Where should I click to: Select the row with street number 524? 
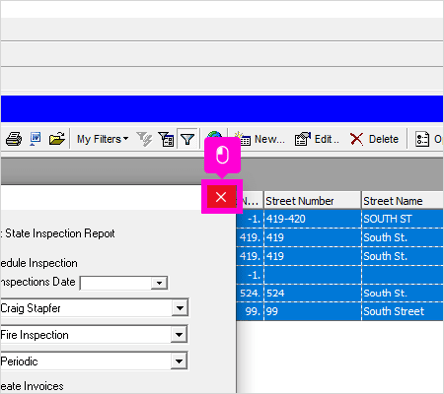click(x=340, y=293)
